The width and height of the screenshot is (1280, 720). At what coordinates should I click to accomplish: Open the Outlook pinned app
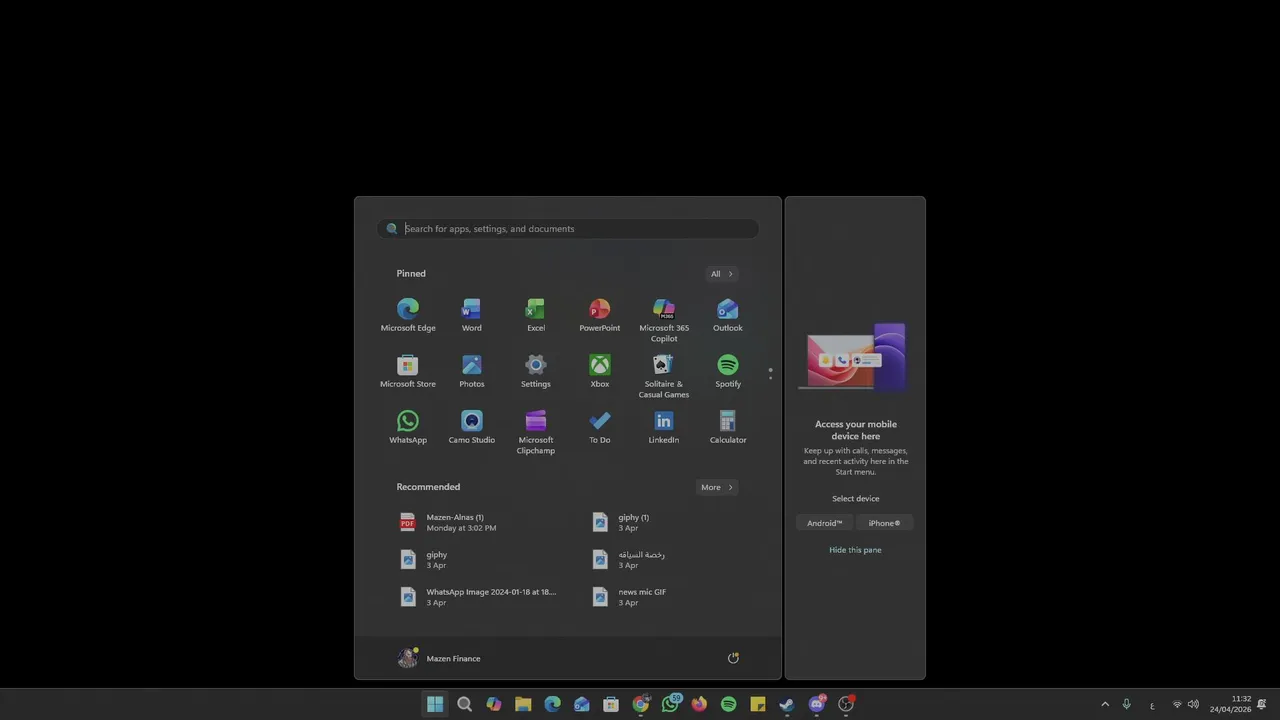[x=728, y=315]
